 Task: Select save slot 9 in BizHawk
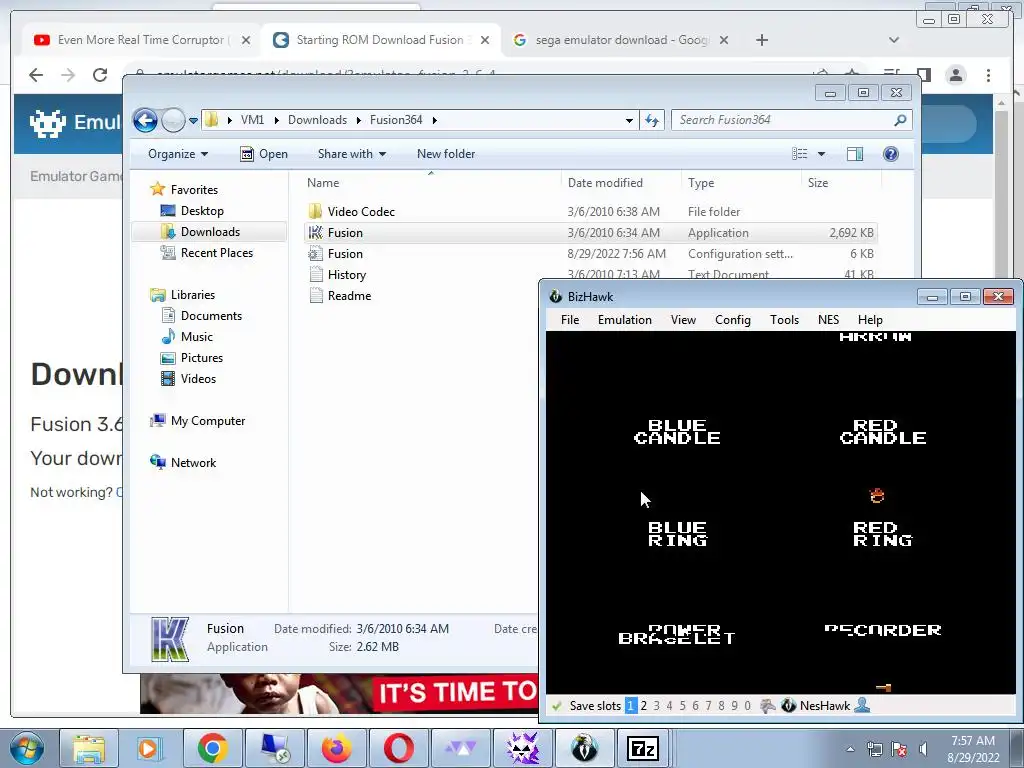[735, 705]
